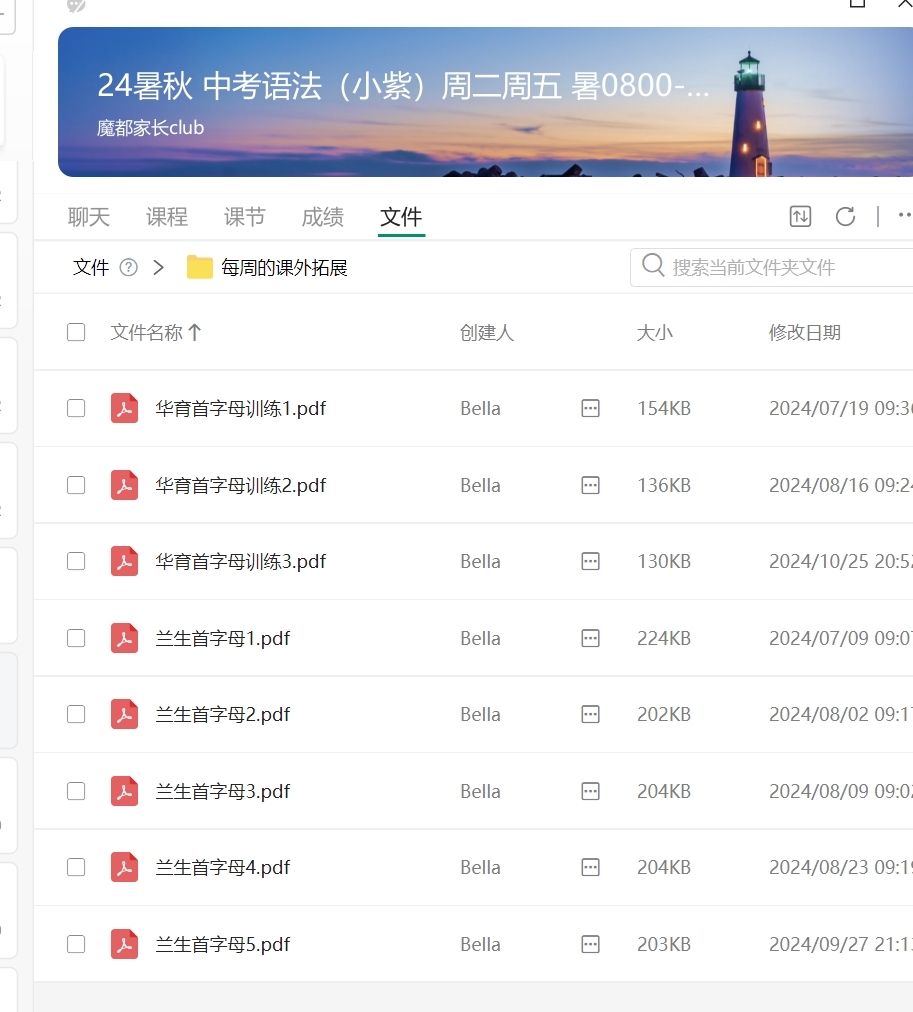The width and height of the screenshot is (913, 1012).
Task: Open more options for 兰生首字母3.pdf
Action: pyautogui.click(x=590, y=791)
